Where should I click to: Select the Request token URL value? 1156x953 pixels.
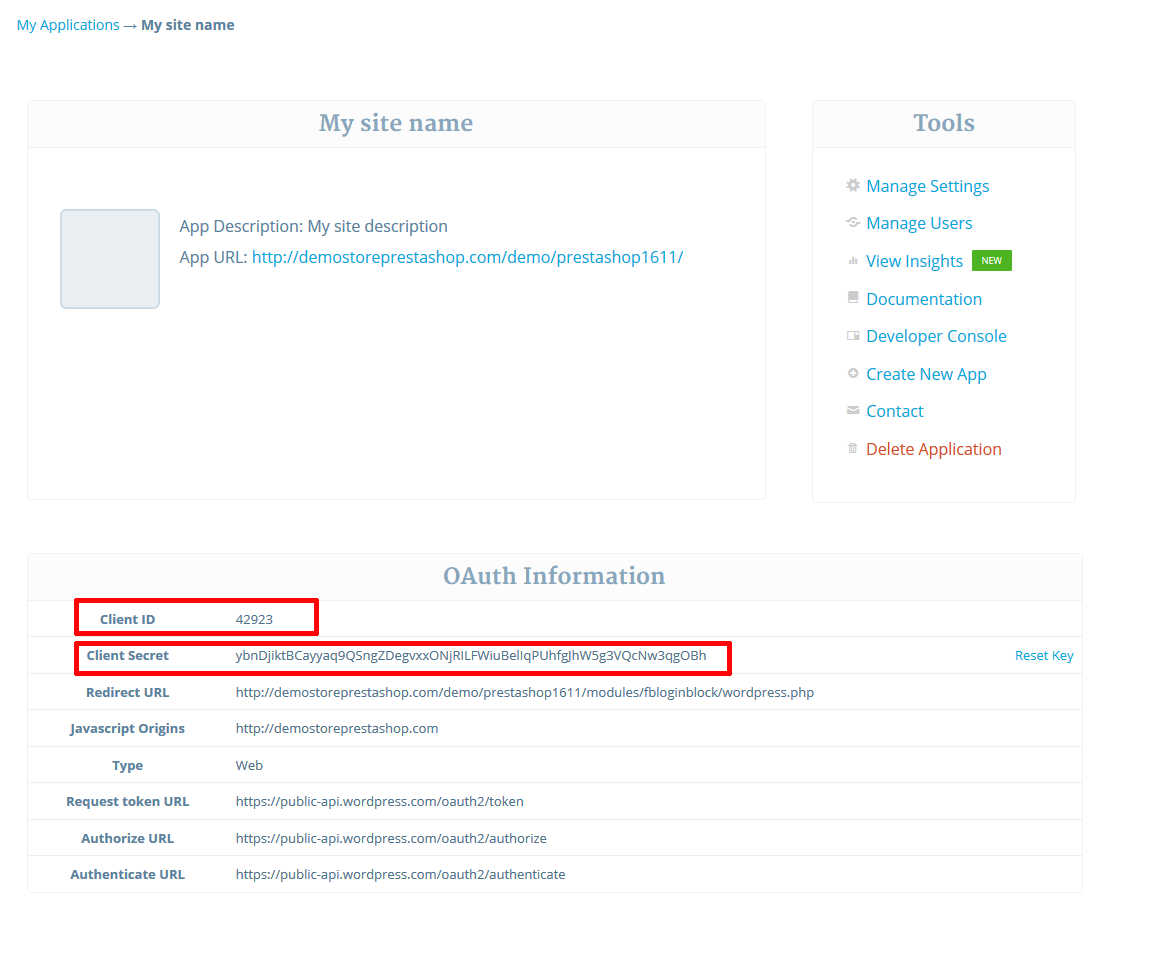click(380, 801)
